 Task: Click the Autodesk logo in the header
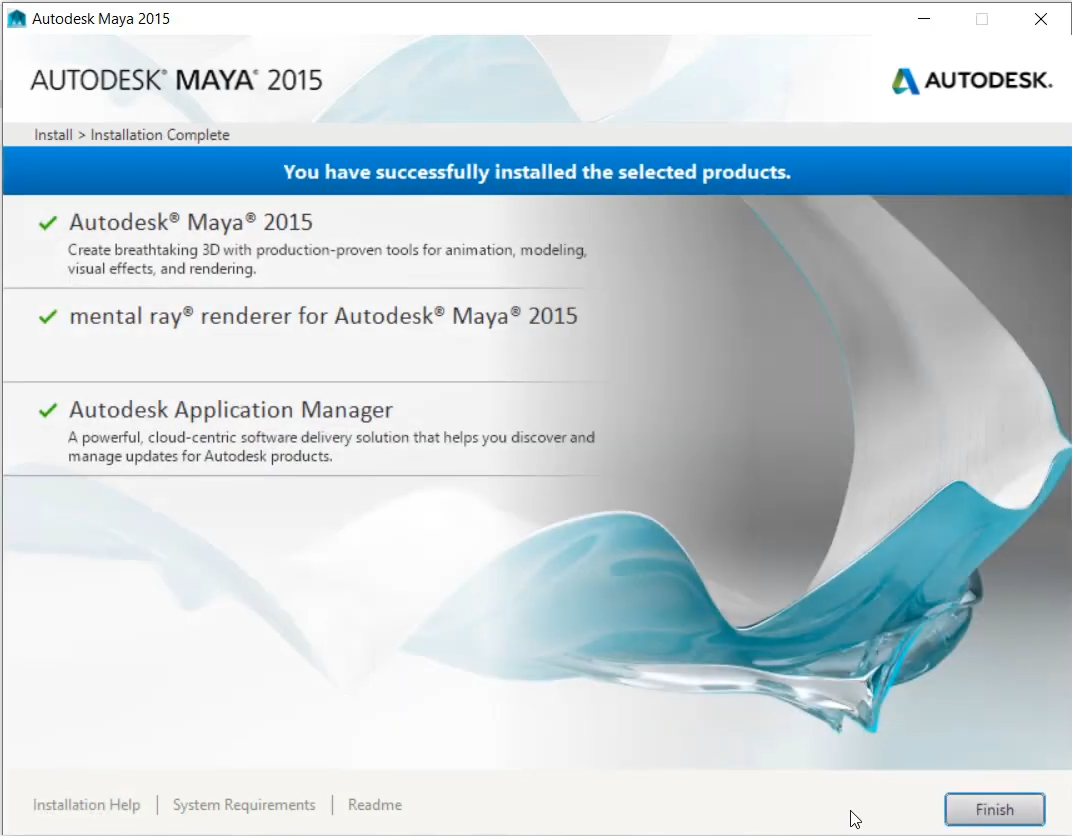(972, 81)
